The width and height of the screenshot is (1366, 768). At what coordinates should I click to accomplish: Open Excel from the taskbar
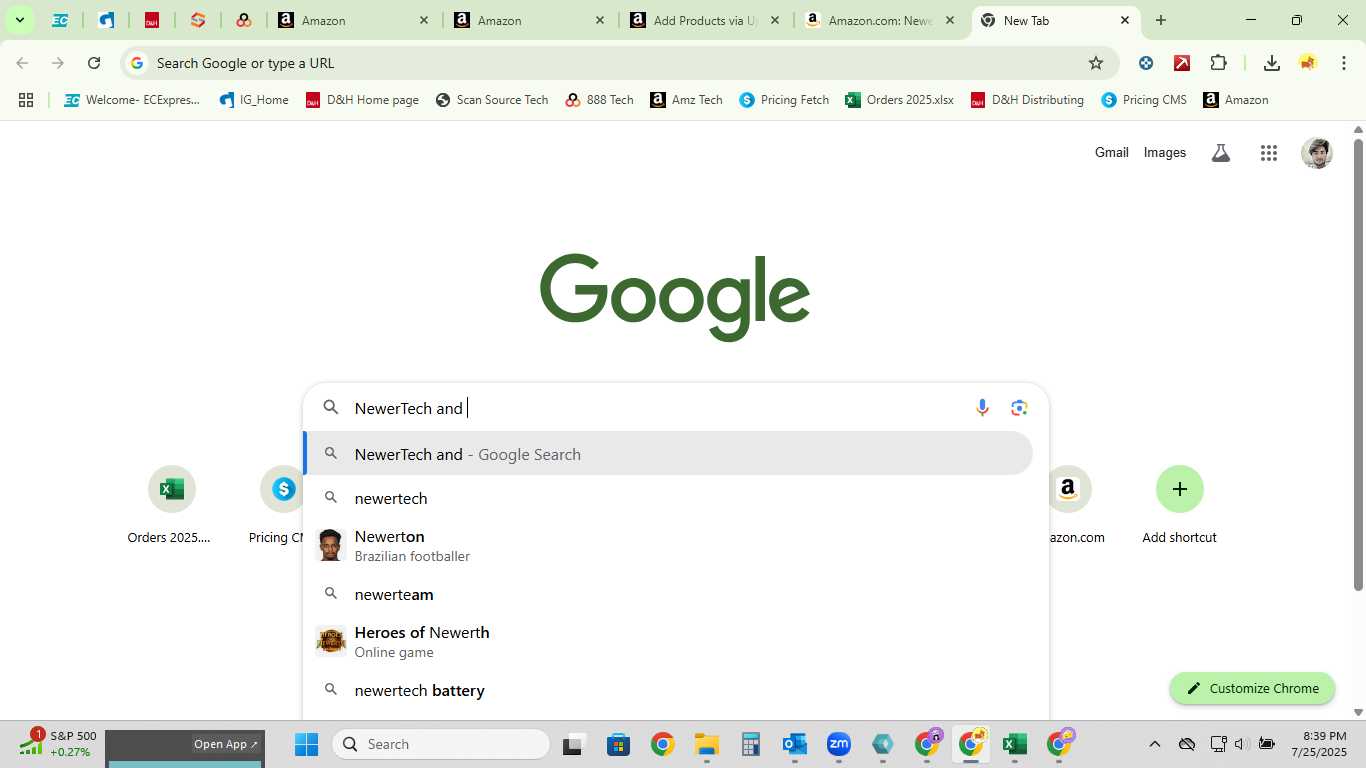click(x=1015, y=744)
